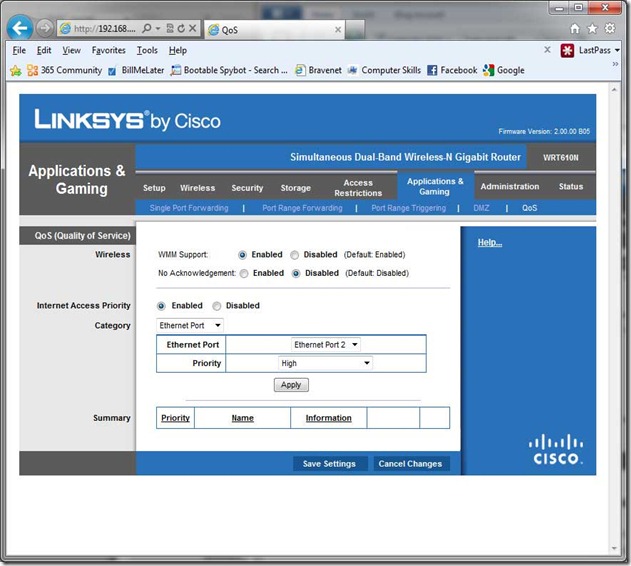Close the LastPass toolbar with X
631x566 pixels.
point(547,50)
